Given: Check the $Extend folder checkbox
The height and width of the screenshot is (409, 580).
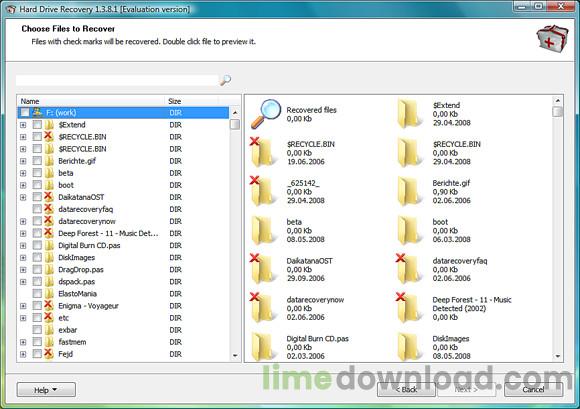Looking at the screenshot, I should point(37,125).
